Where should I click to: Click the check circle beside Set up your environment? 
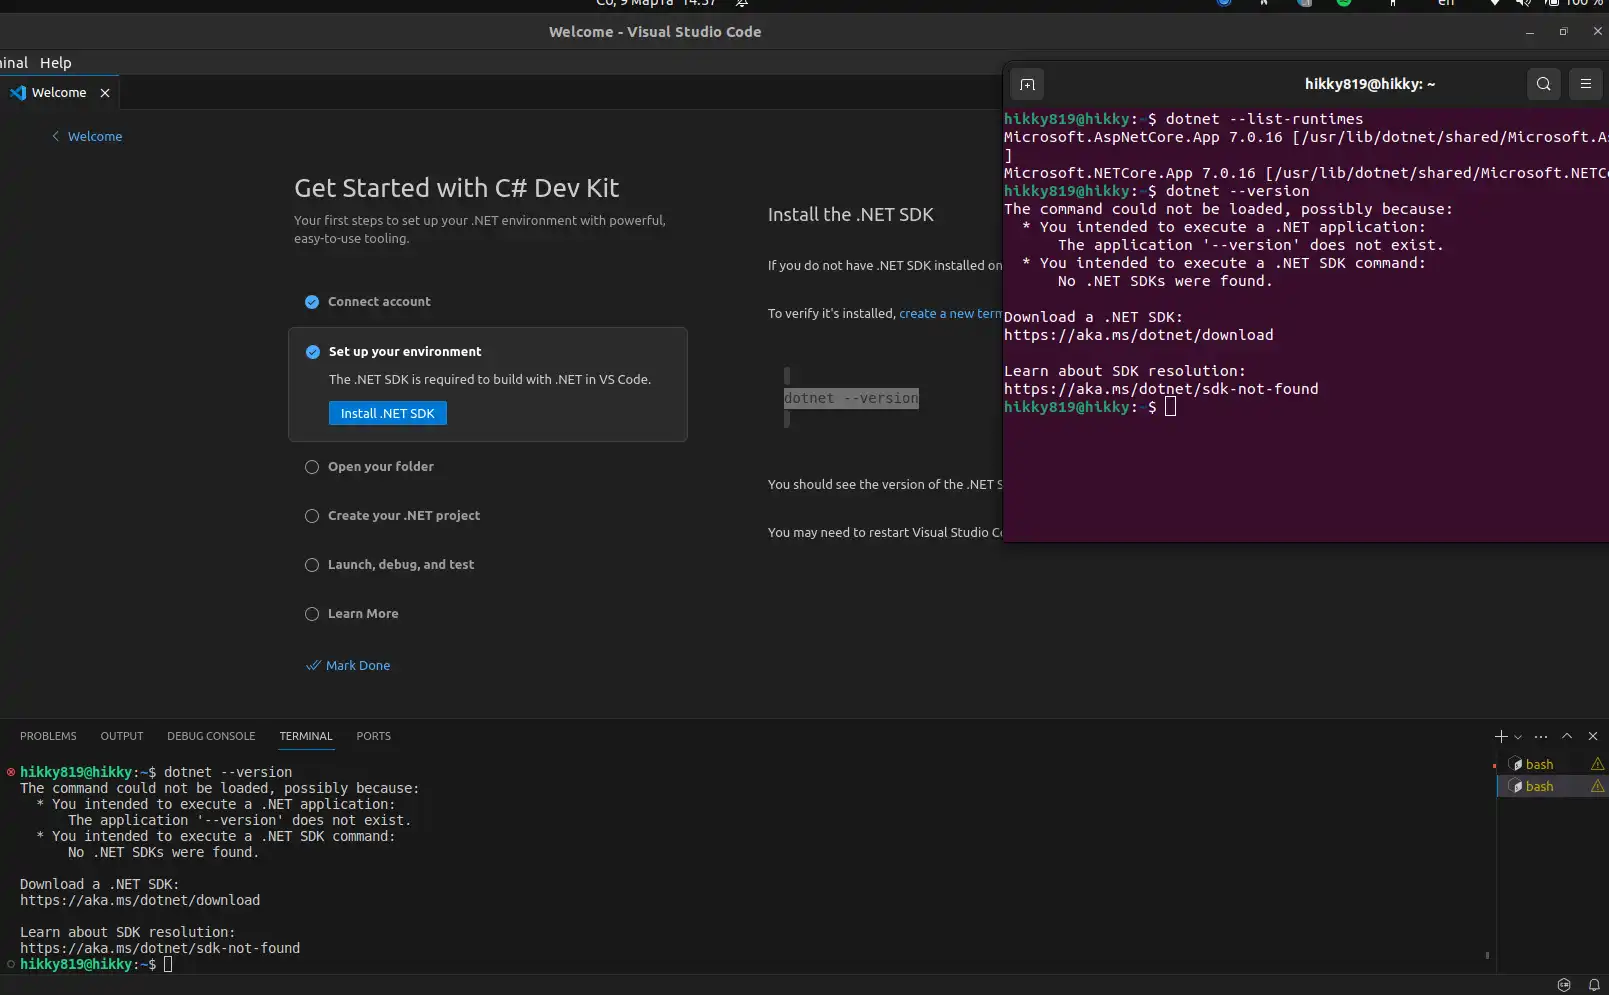click(313, 352)
